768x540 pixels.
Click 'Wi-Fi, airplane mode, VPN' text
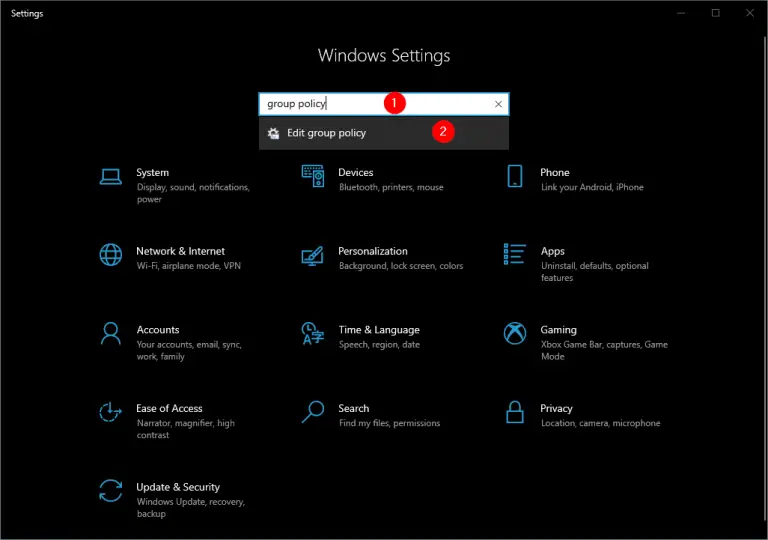tap(189, 266)
